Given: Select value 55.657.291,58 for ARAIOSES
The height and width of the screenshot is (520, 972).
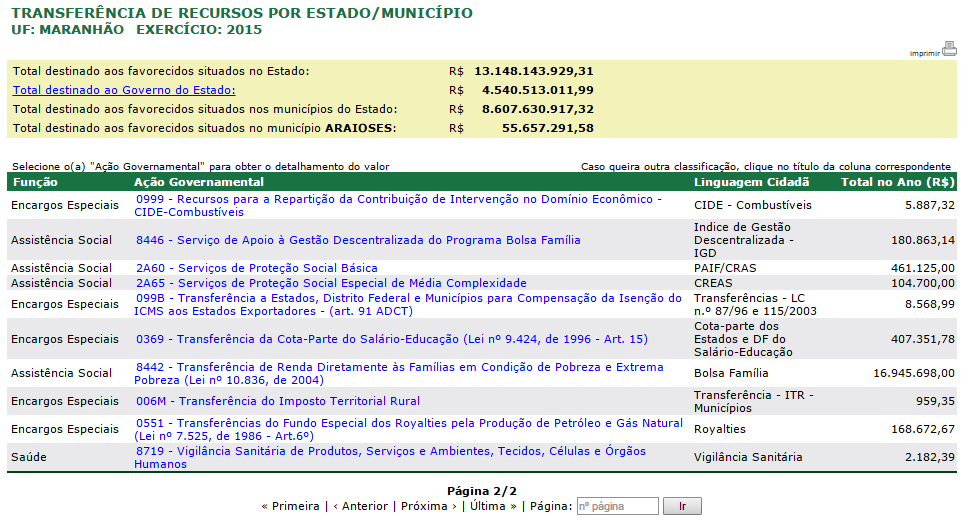Looking at the screenshot, I should 547,128.
